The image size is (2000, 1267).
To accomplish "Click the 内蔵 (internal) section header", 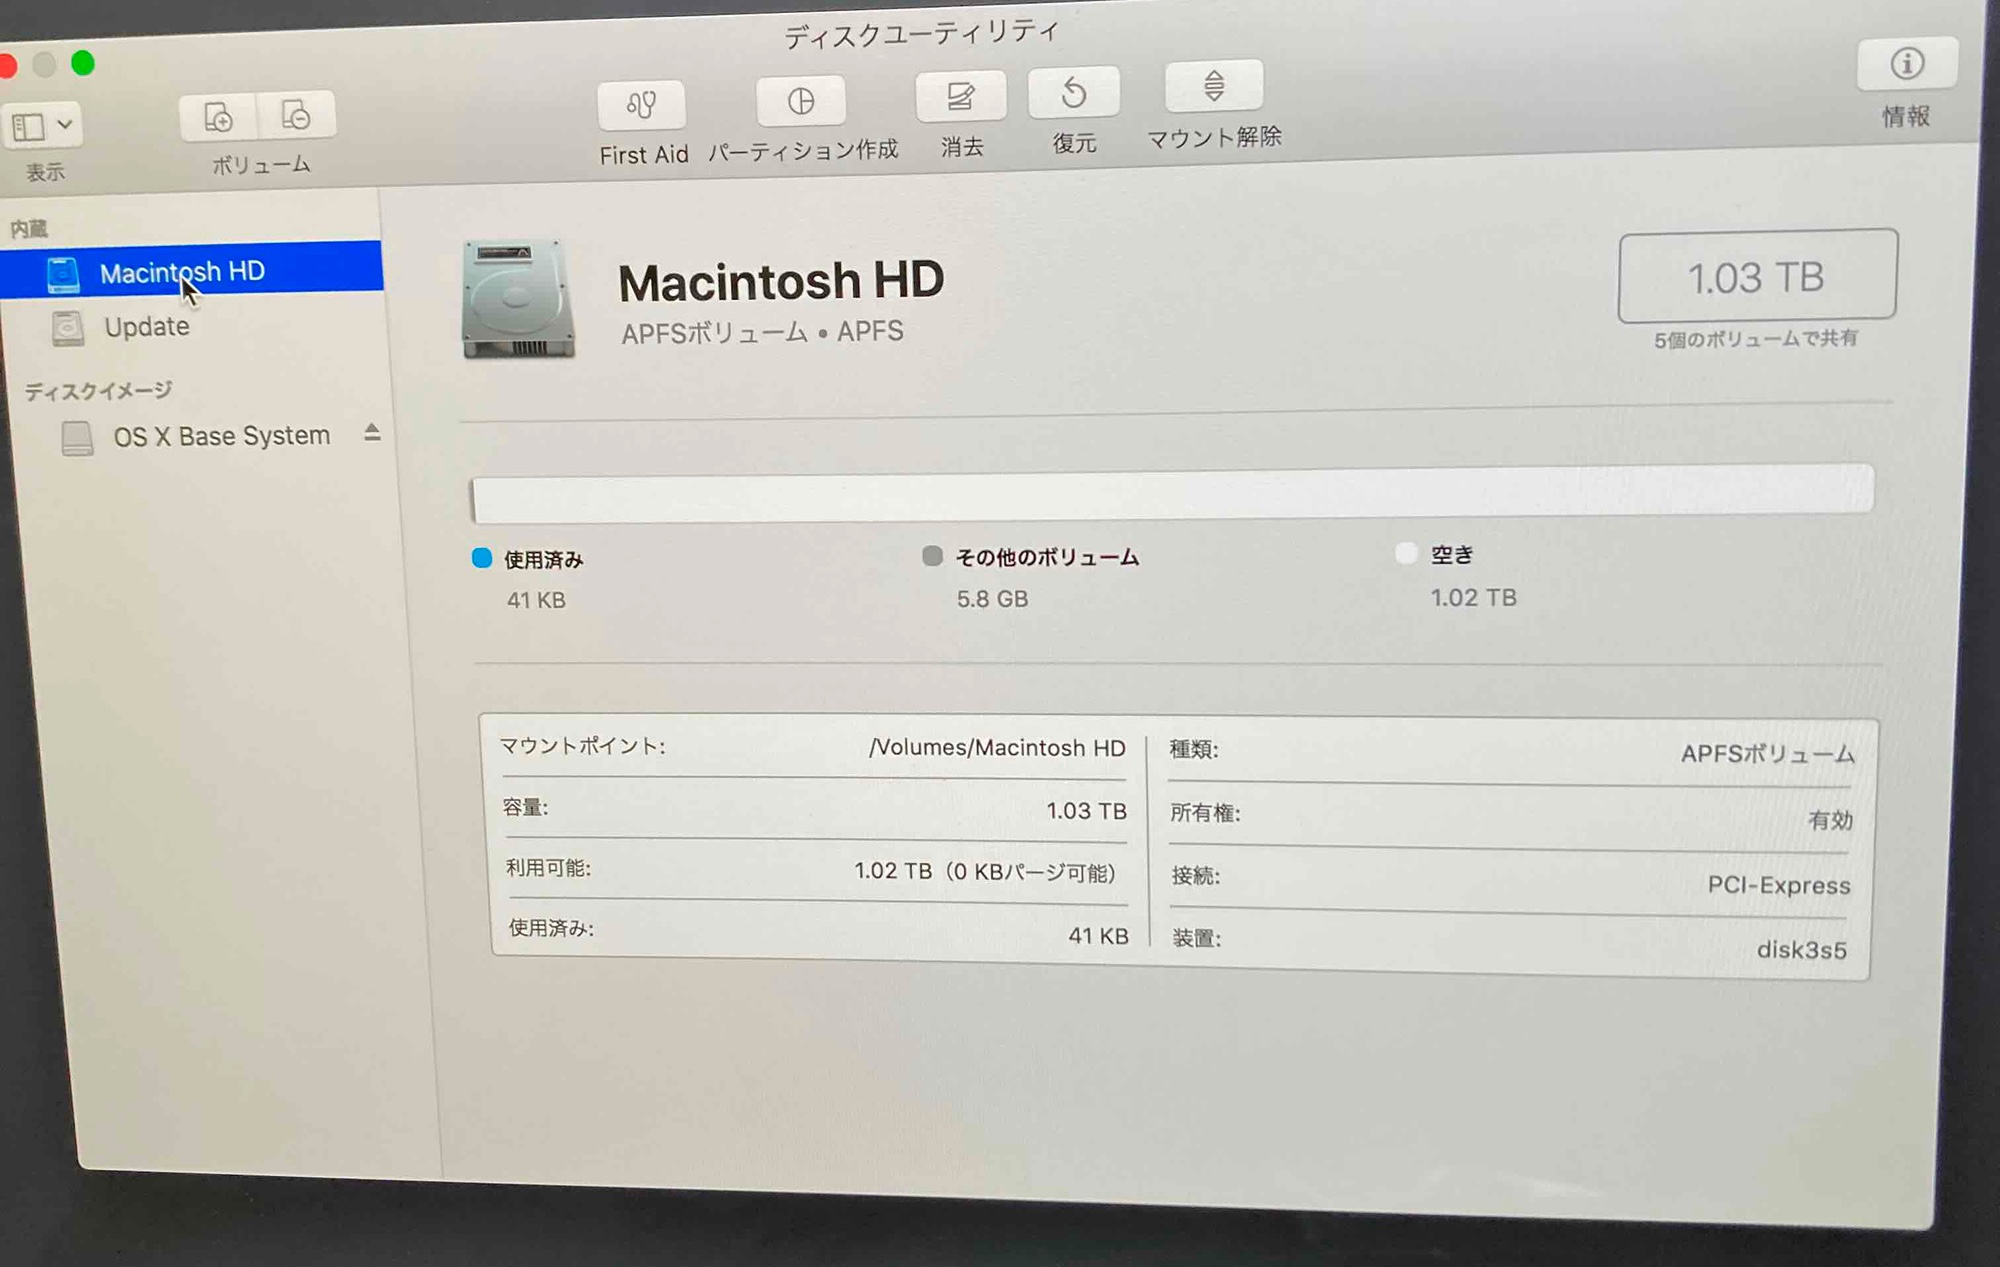I will pyautogui.click(x=29, y=229).
